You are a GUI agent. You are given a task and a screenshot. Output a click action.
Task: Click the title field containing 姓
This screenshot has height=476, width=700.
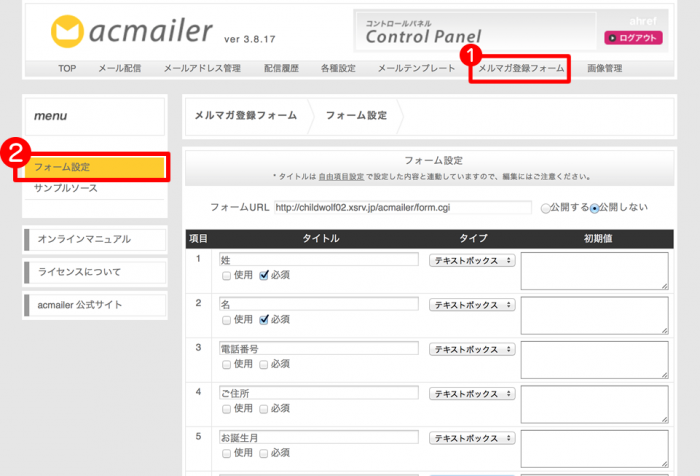coord(319,259)
